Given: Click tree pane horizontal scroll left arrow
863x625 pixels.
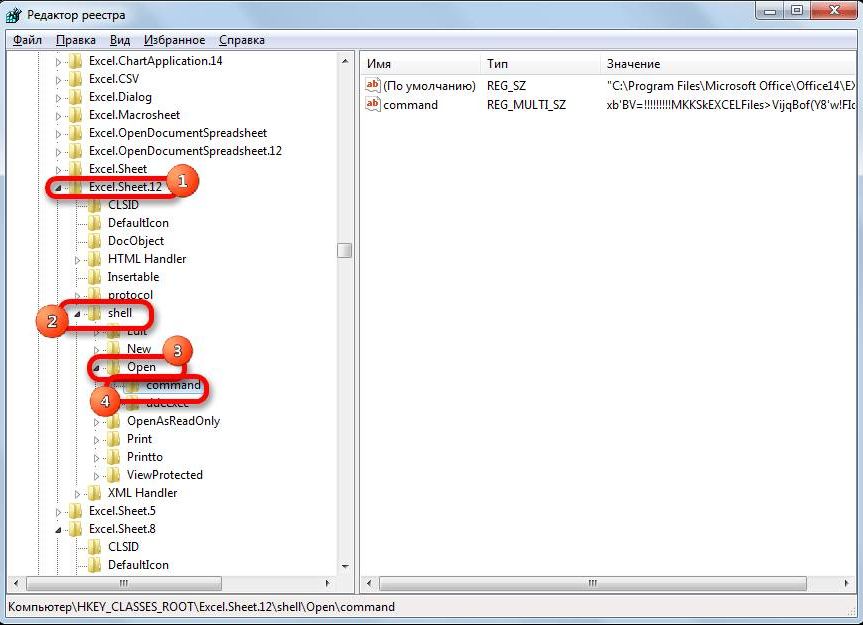Looking at the screenshot, I should [15, 583].
